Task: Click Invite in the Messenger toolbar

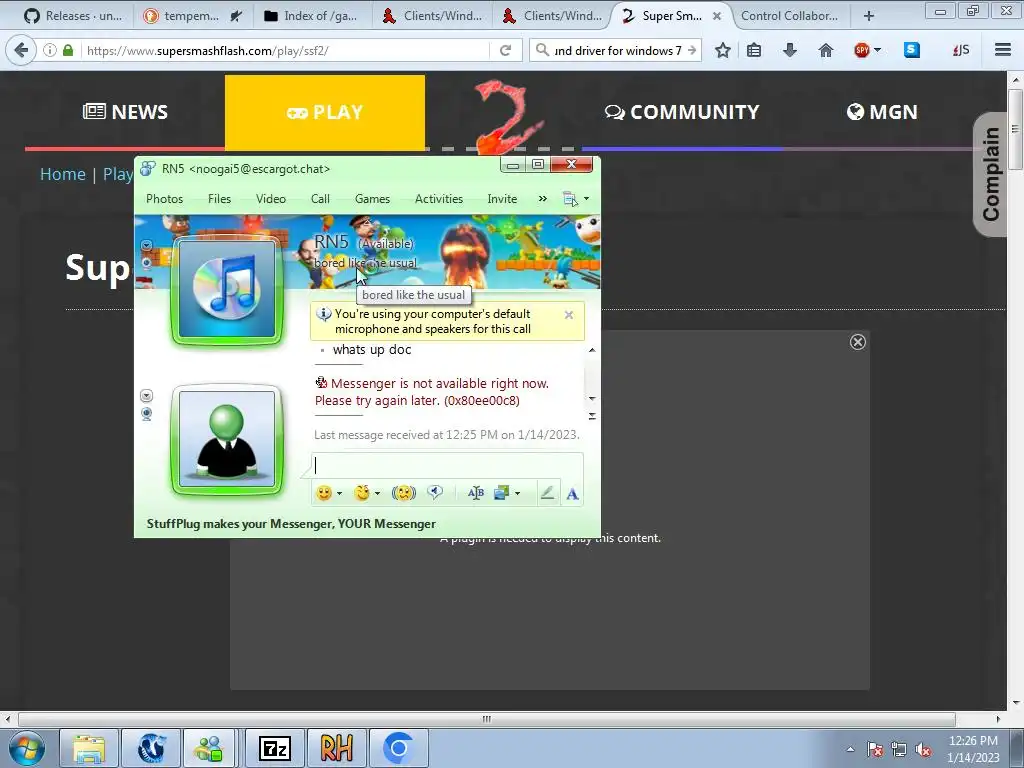Action: (x=502, y=199)
